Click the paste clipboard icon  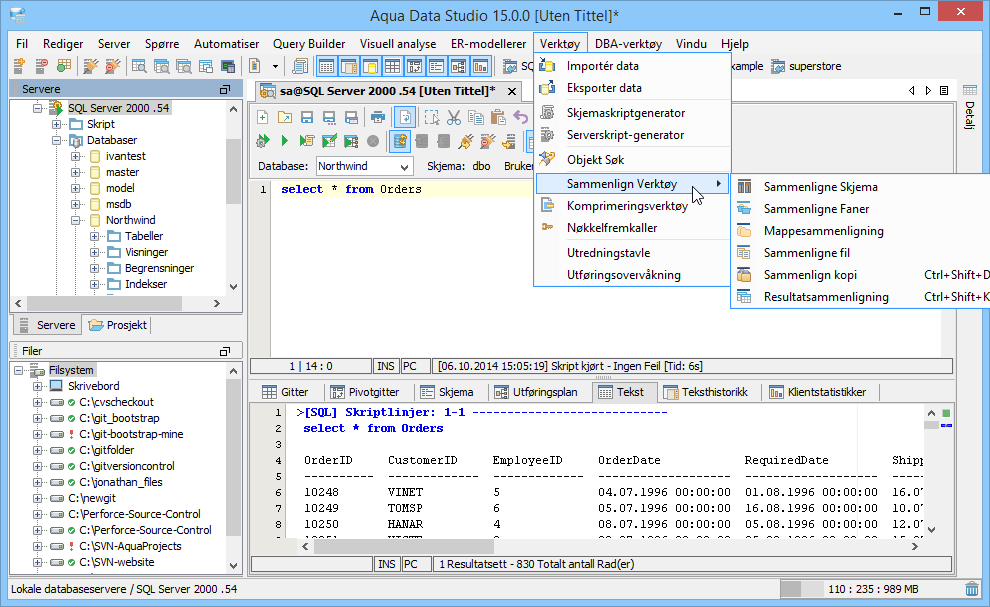pyautogui.click(x=498, y=117)
